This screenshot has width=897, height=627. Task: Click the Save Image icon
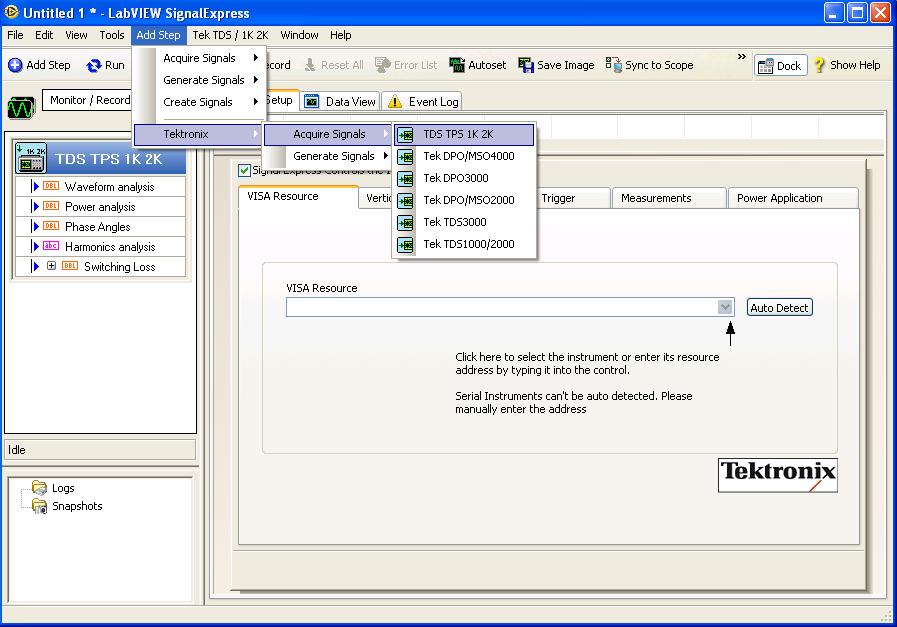pos(526,65)
